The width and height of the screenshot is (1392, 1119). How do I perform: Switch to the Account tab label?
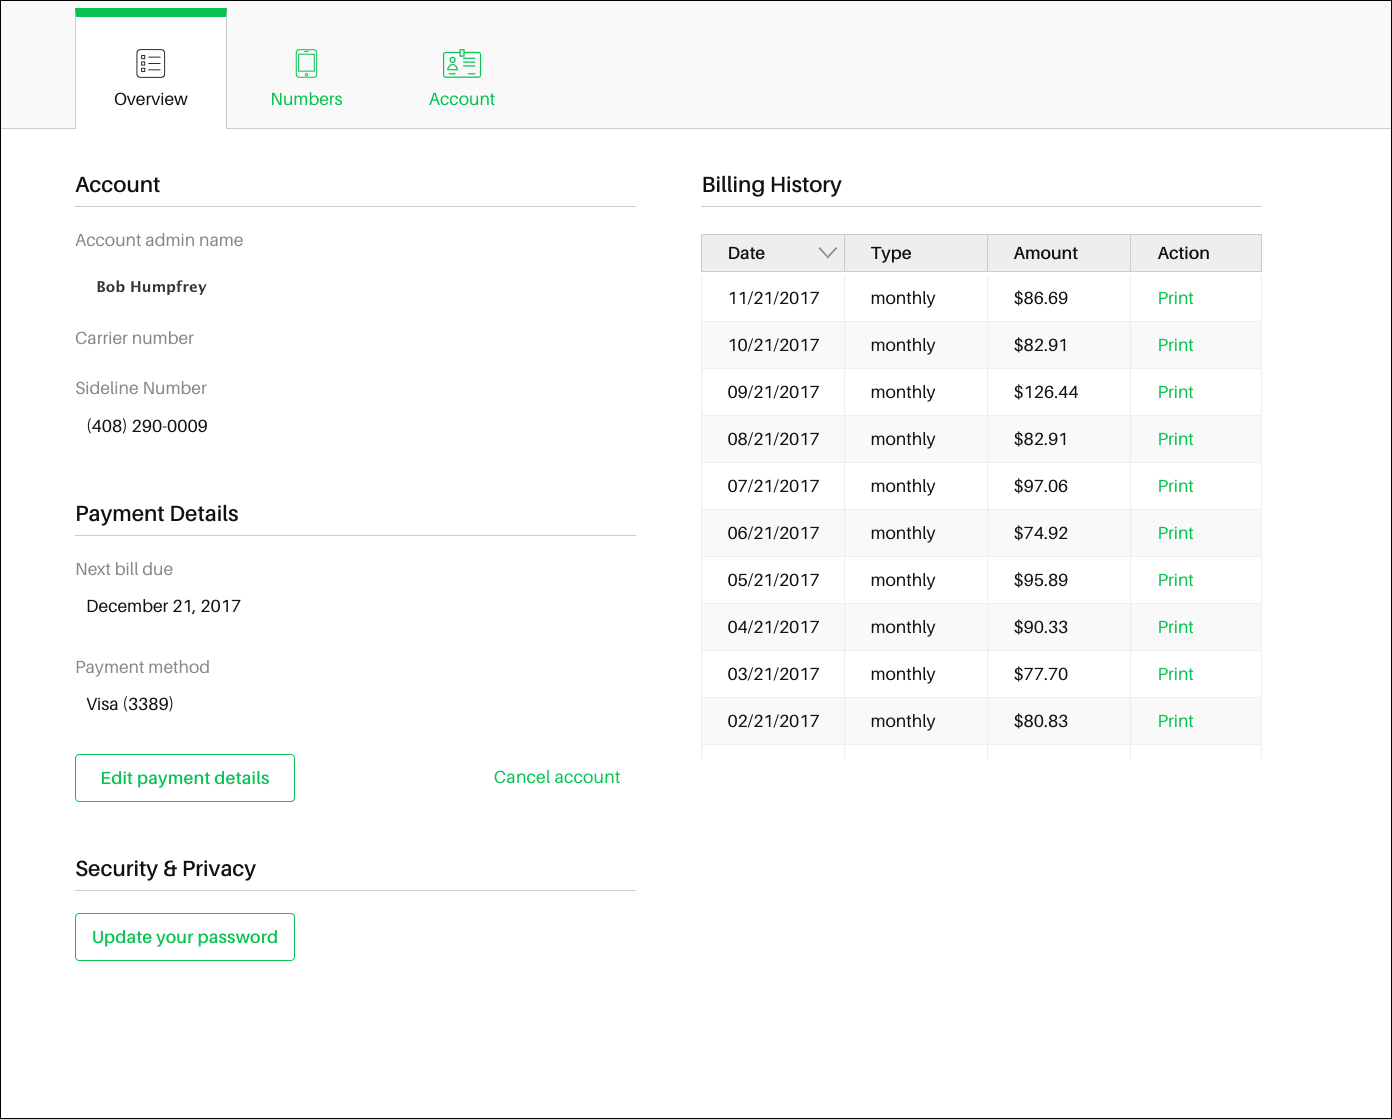tap(462, 99)
